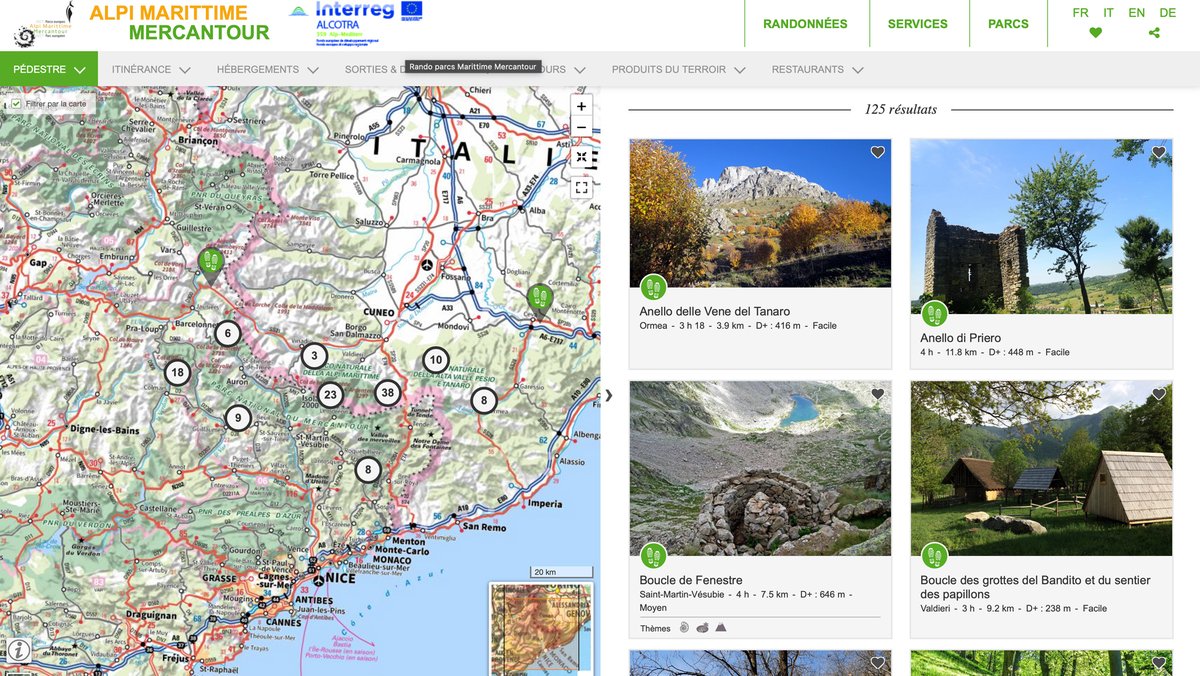Open Boucle des grottes del Bandito title
Viewport: 1200px width, 676px height.
[x=1035, y=587]
